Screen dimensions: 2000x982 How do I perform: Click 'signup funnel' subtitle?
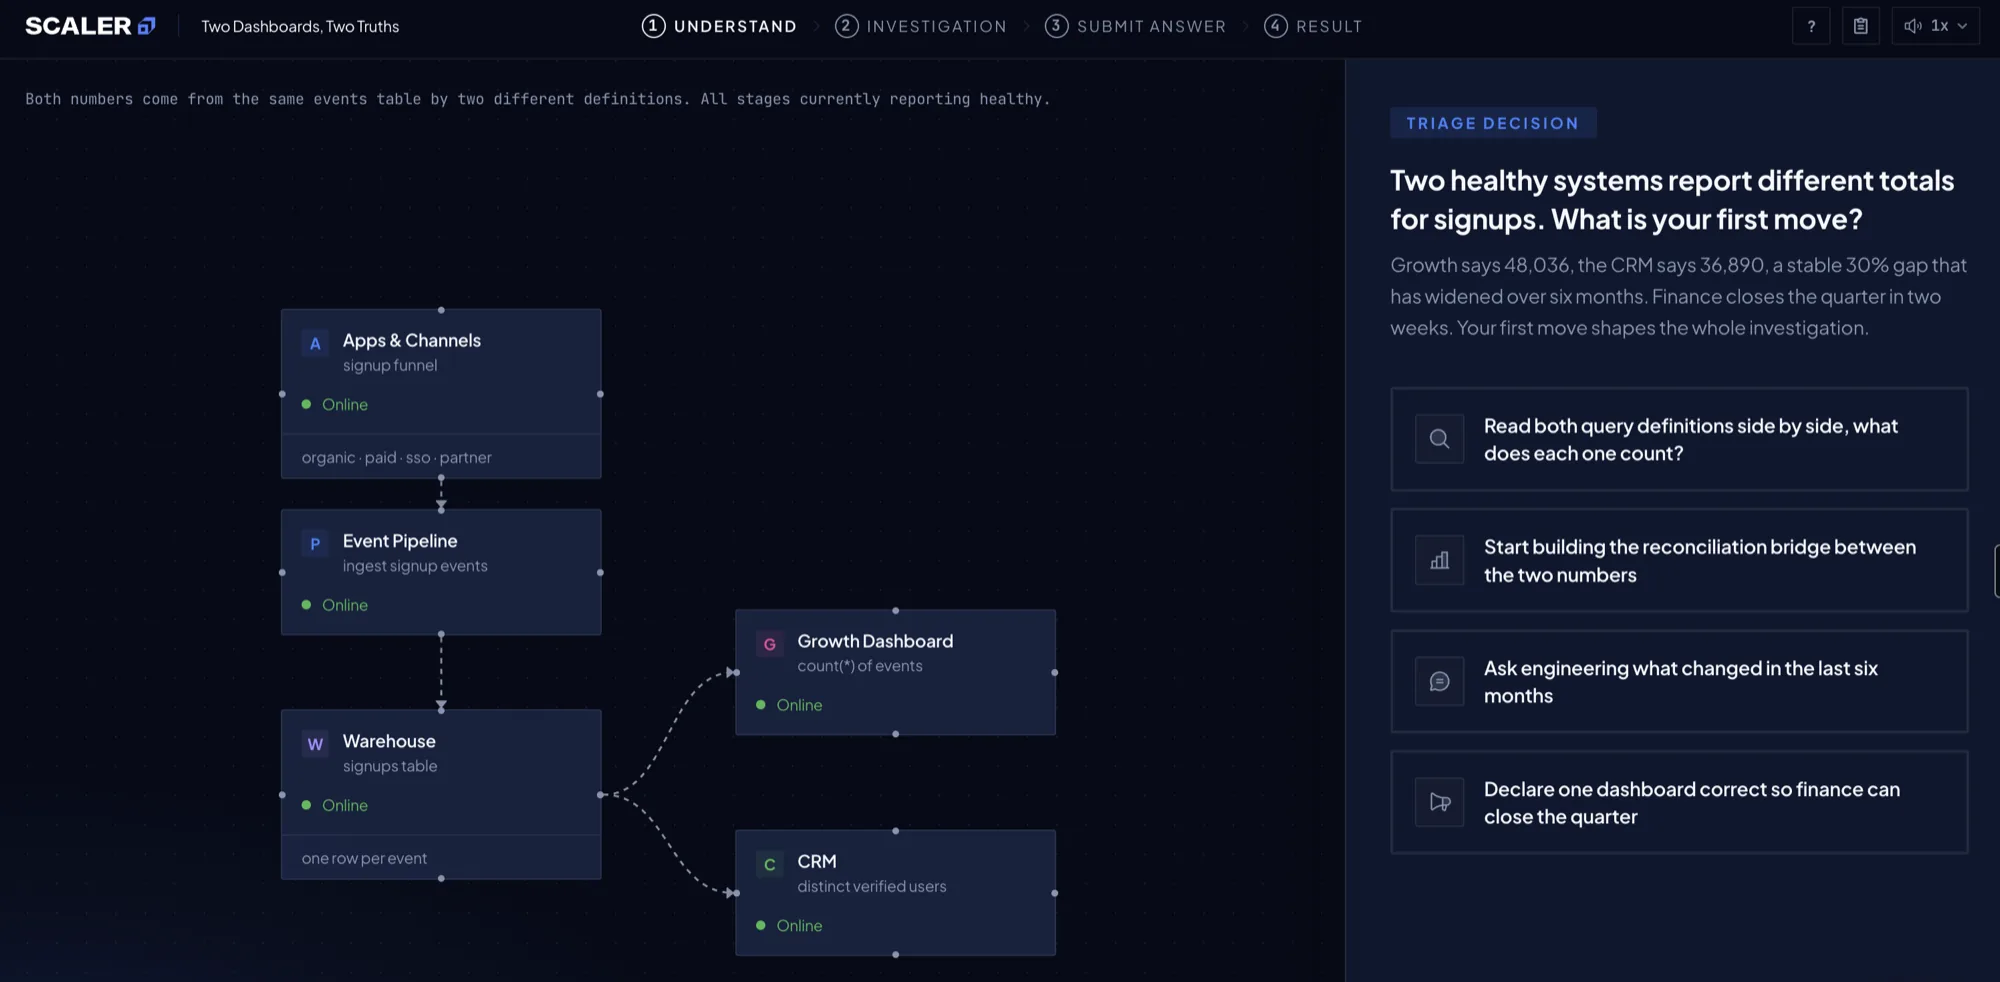[390, 365]
